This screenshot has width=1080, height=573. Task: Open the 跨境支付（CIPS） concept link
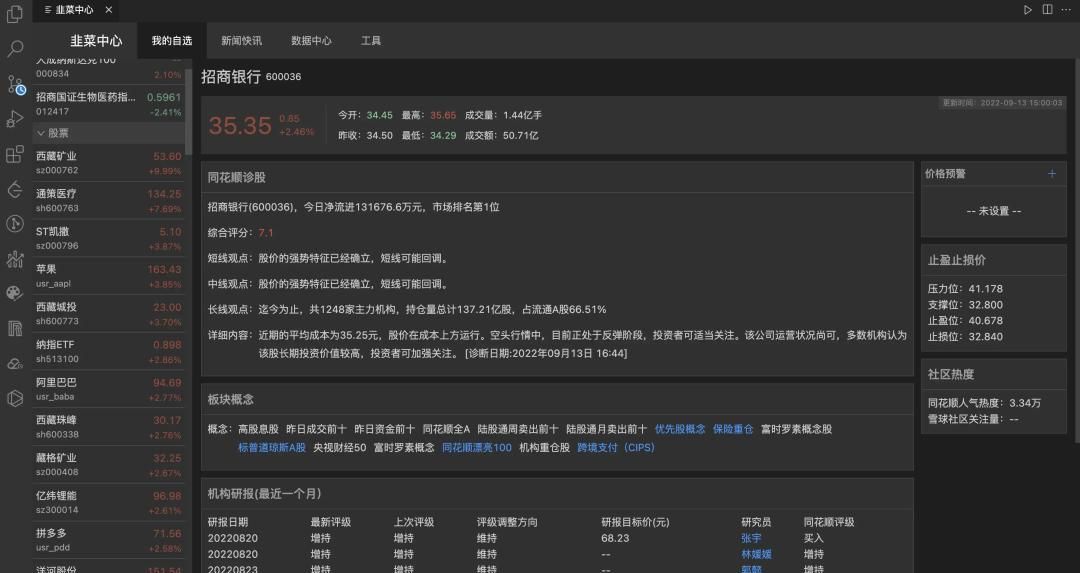[x=616, y=448]
